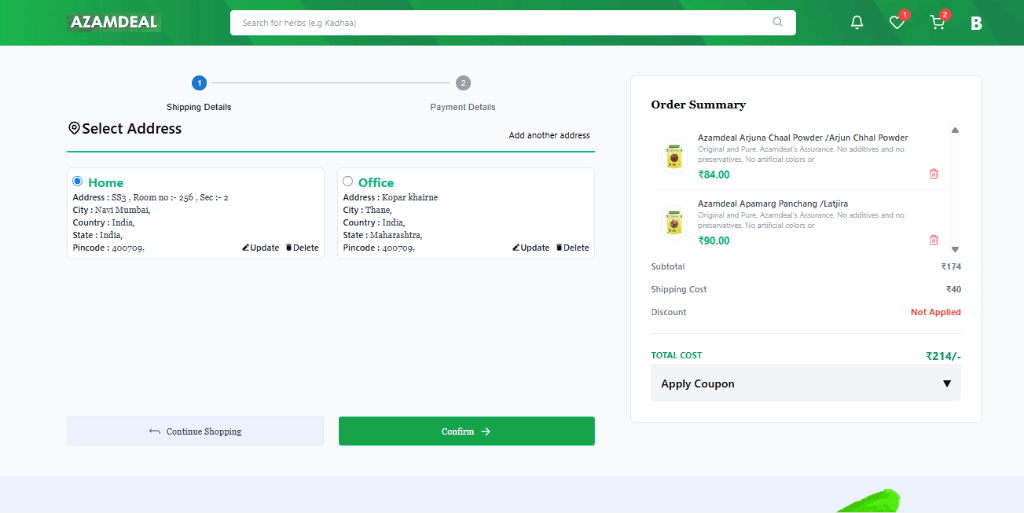Viewport: 1024px width, 513px height.
Task: Click the ₹214/- total cost value
Action: click(943, 356)
